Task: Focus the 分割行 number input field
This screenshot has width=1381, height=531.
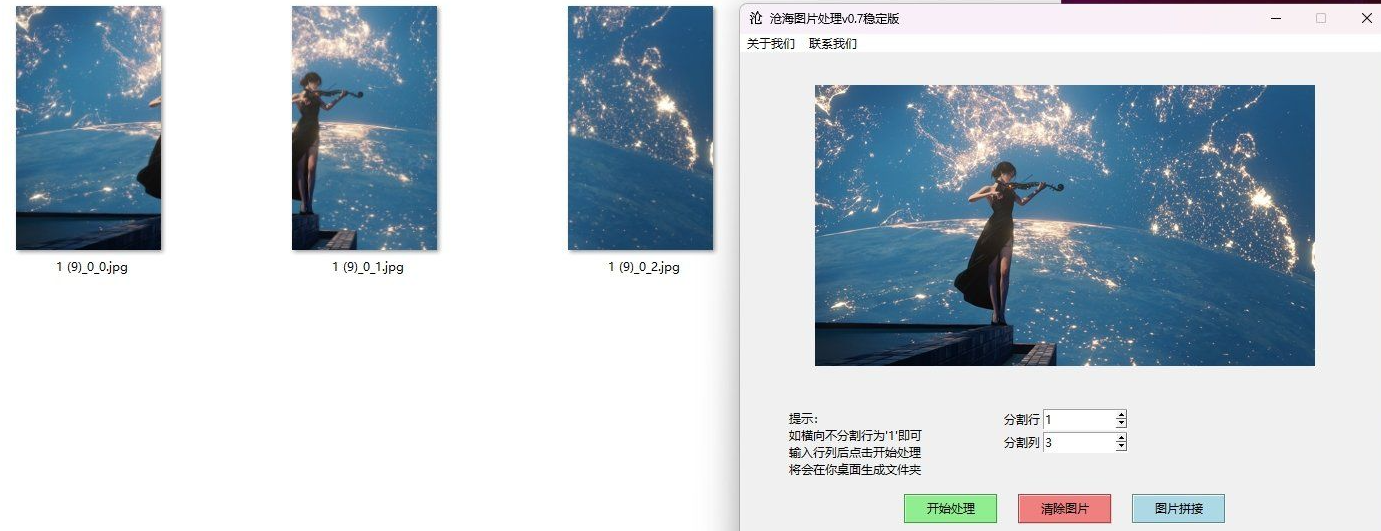Action: pos(1079,420)
